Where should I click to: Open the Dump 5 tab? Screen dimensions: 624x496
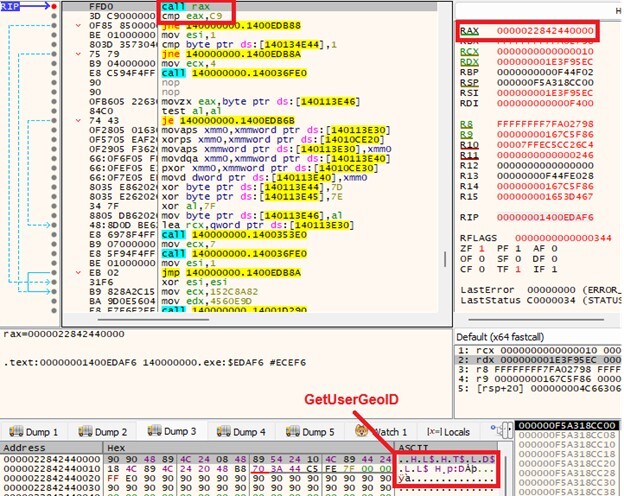point(310,432)
